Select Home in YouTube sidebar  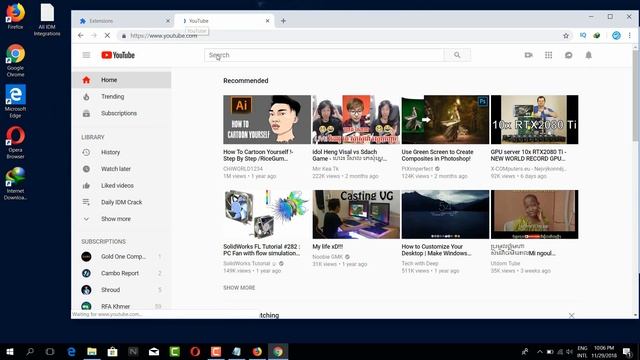(122, 80)
